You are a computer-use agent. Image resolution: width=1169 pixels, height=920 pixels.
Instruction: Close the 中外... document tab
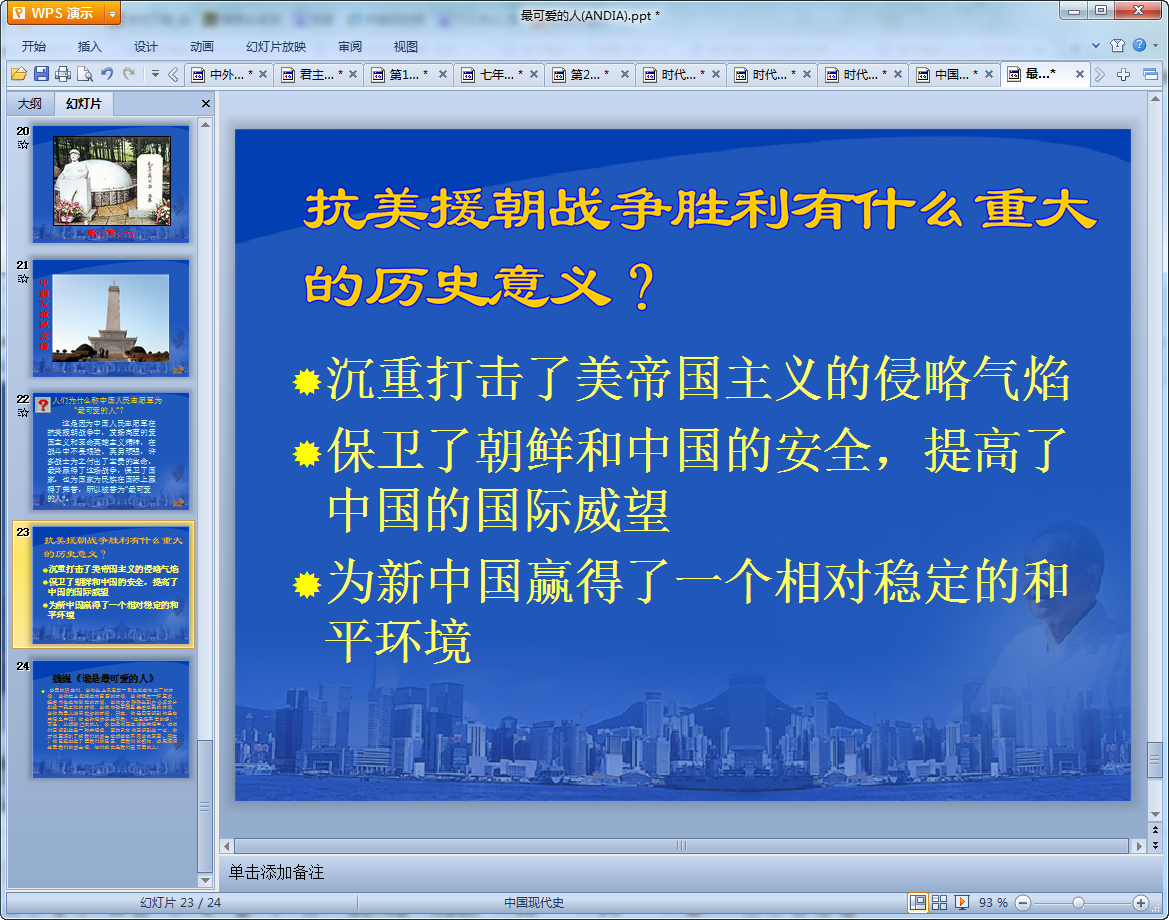(262, 75)
